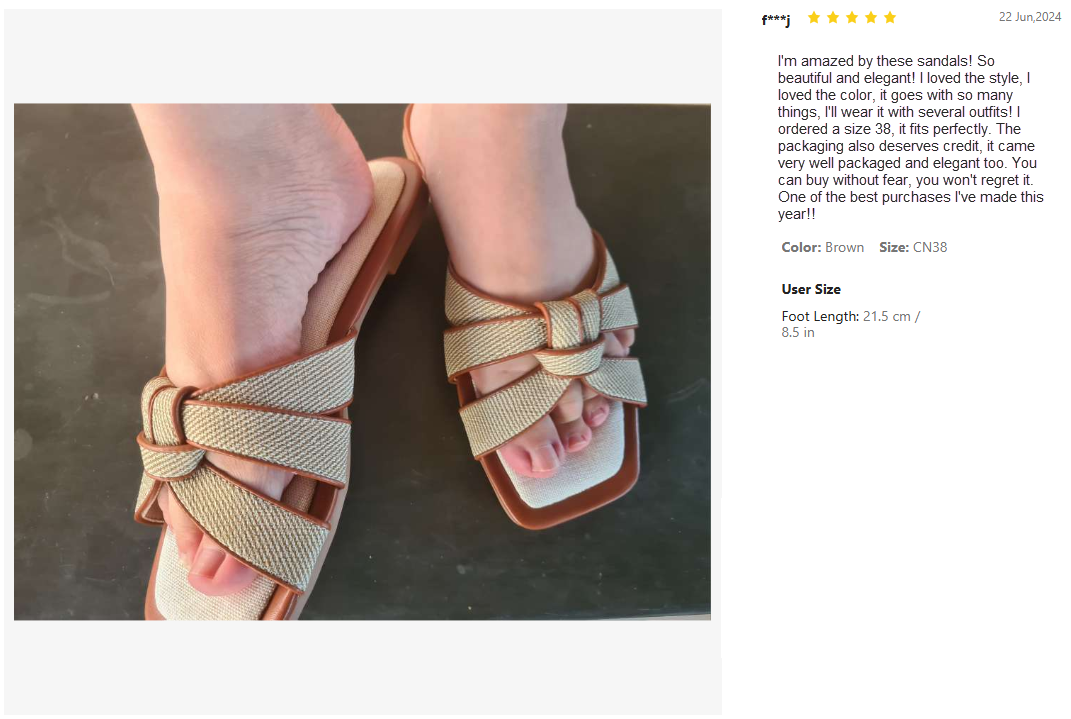
Task: Click the "Foot Length:" label
Action: point(820,316)
